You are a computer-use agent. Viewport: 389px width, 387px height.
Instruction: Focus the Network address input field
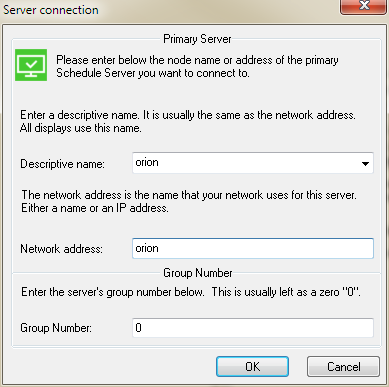coord(253,248)
